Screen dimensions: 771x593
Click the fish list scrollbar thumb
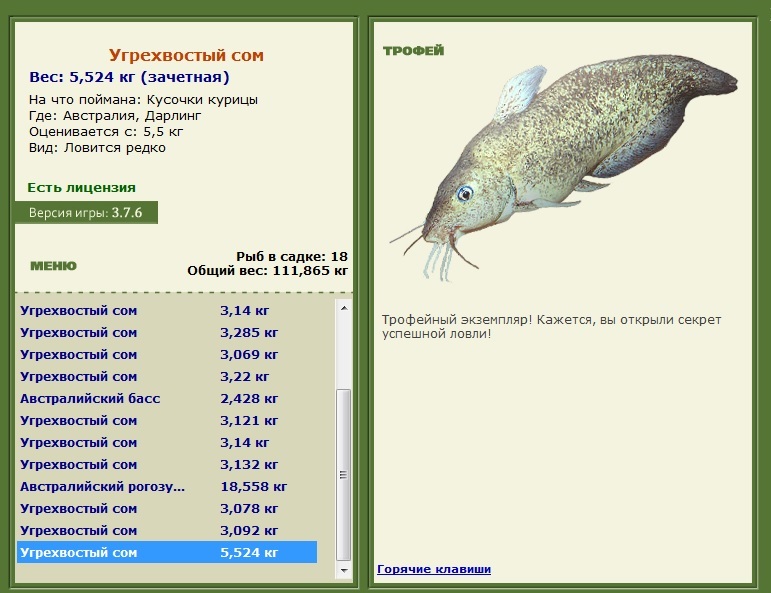tap(344, 474)
